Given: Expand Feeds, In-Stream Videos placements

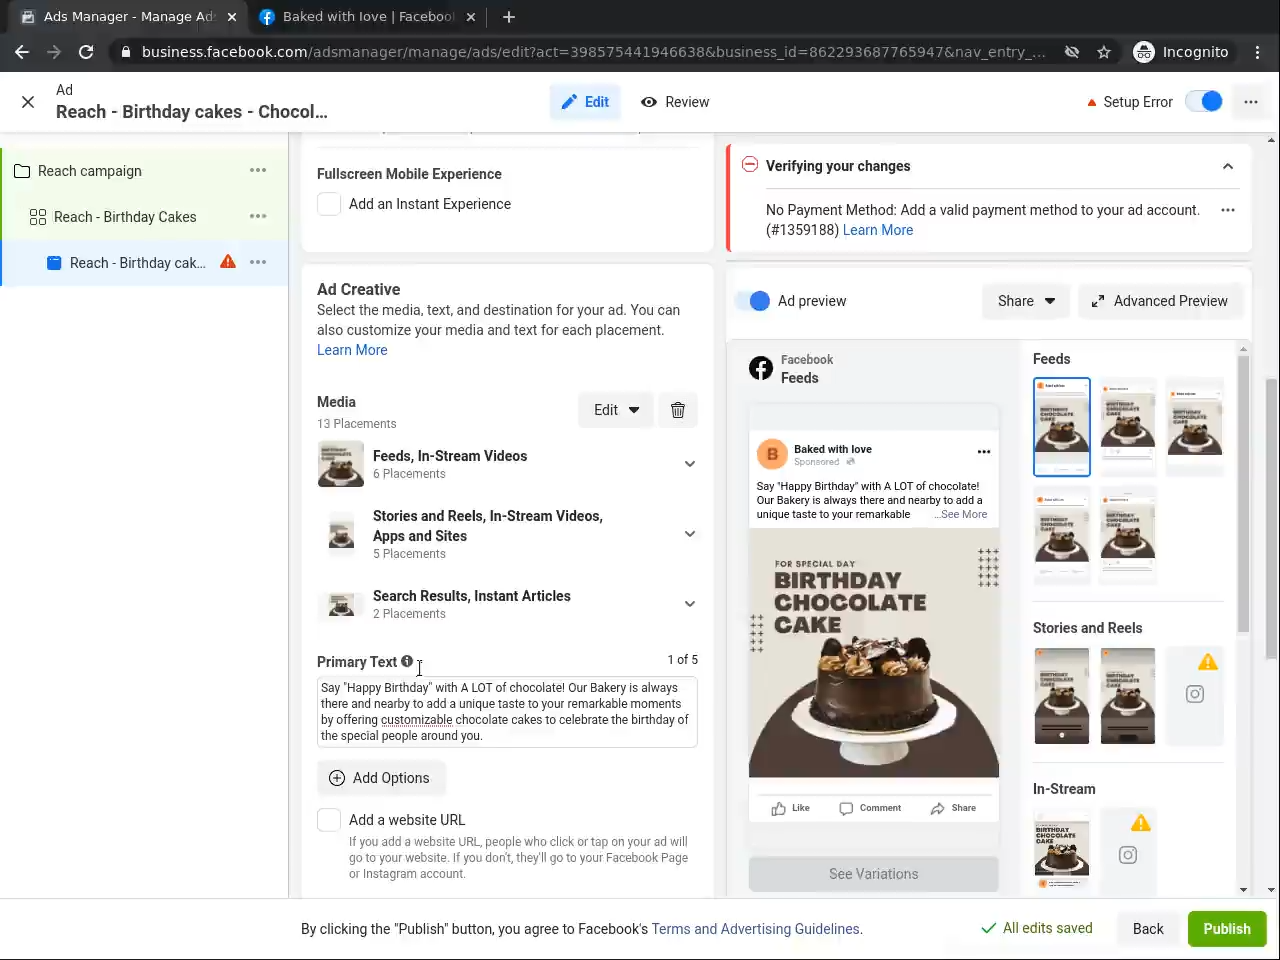Looking at the screenshot, I should point(689,464).
